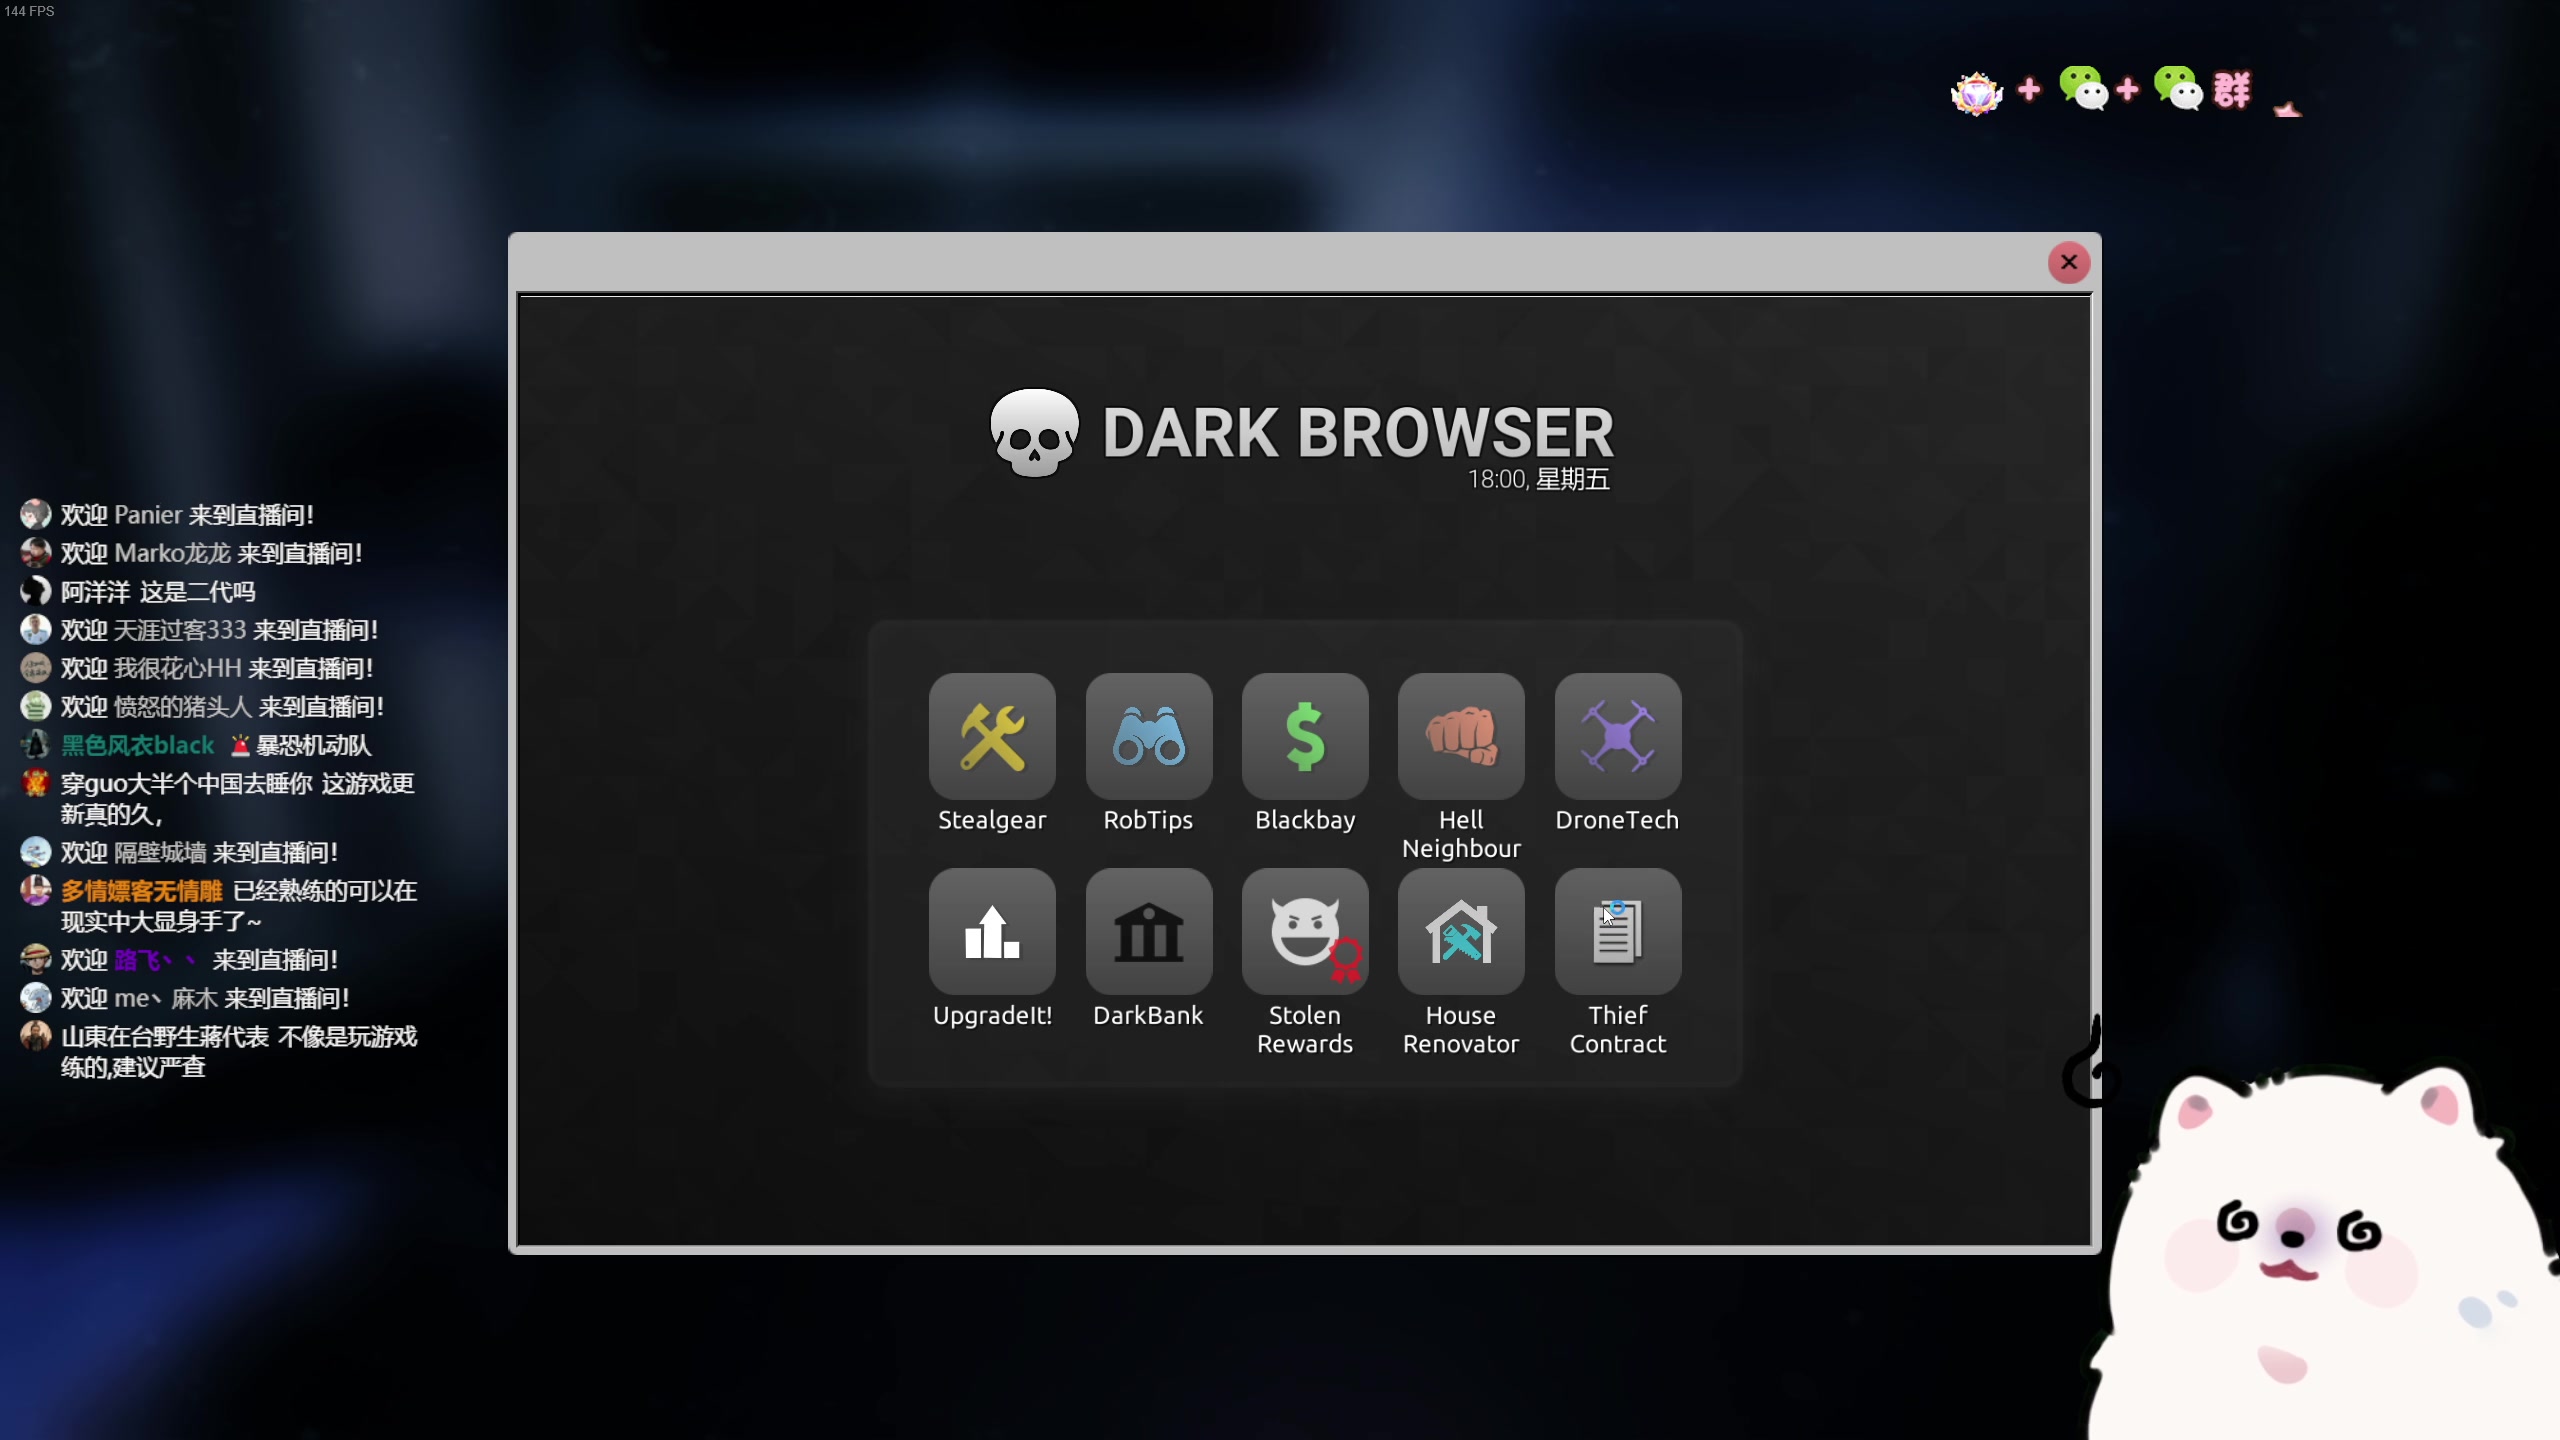The height and width of the screenshot is (1440, 2560).
Task: Open the RobTips binoculars icon
Action: pyautogui.click(x=1149, y=736)
